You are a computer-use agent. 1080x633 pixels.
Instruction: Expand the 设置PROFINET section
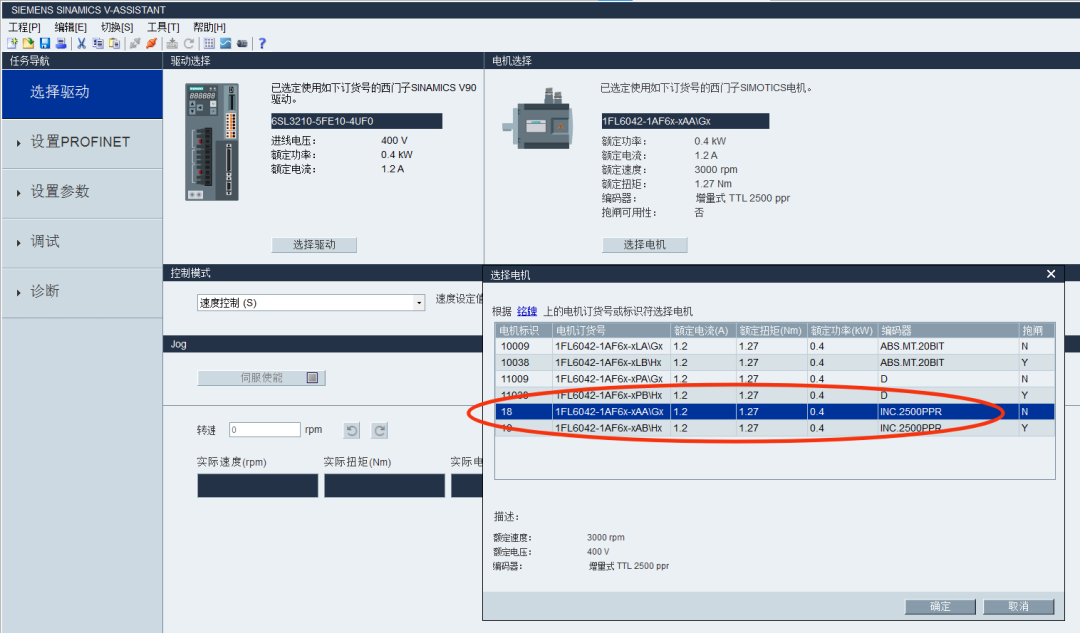click(80, 143)
